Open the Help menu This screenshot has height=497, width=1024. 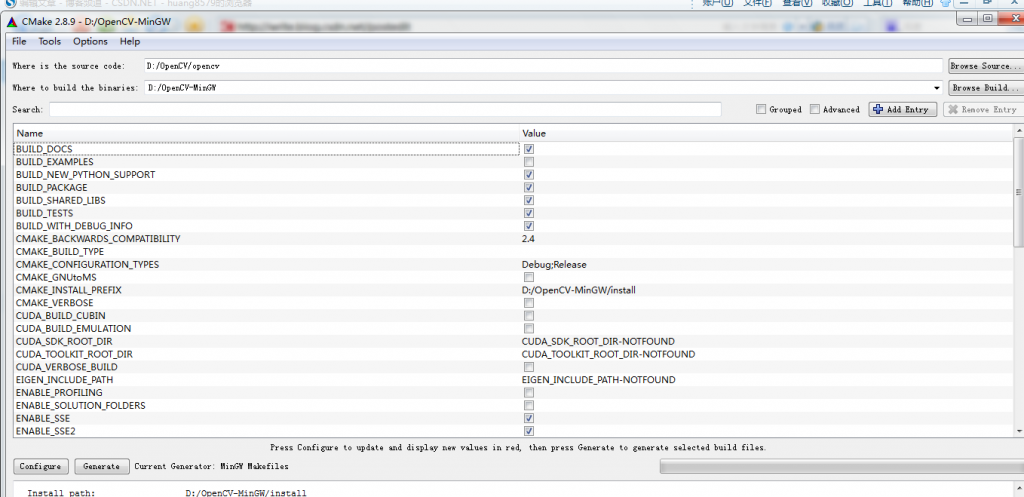click(x=130, y=41)
